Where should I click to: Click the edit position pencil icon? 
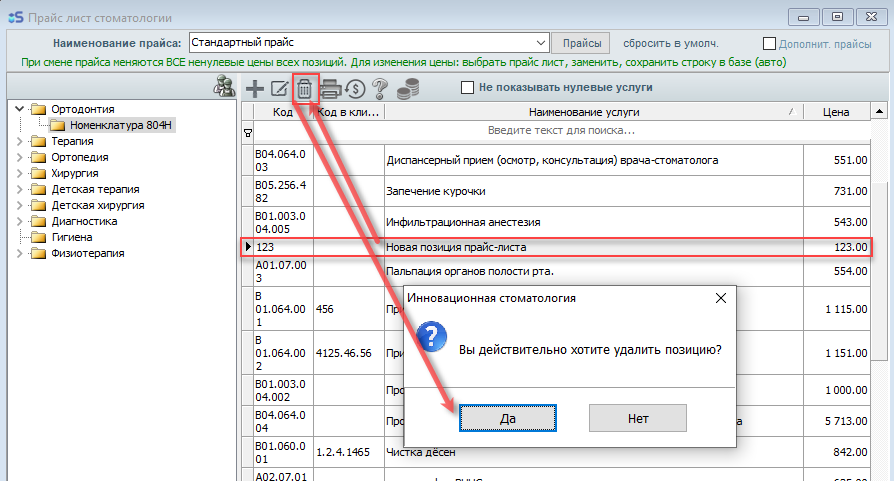(x=280, y=88)
